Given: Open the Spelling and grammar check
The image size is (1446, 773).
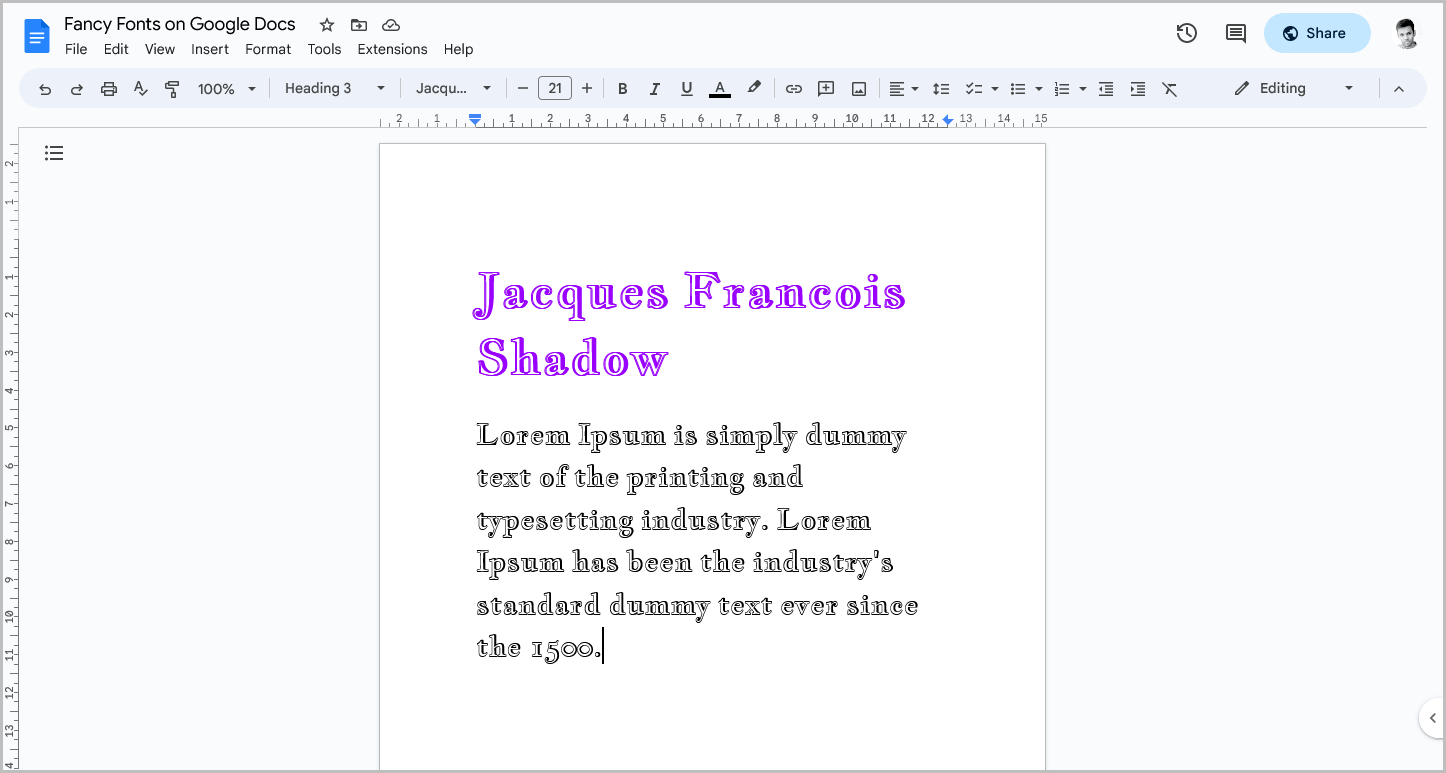Looking at the screenshot, I should pos(140,88).
